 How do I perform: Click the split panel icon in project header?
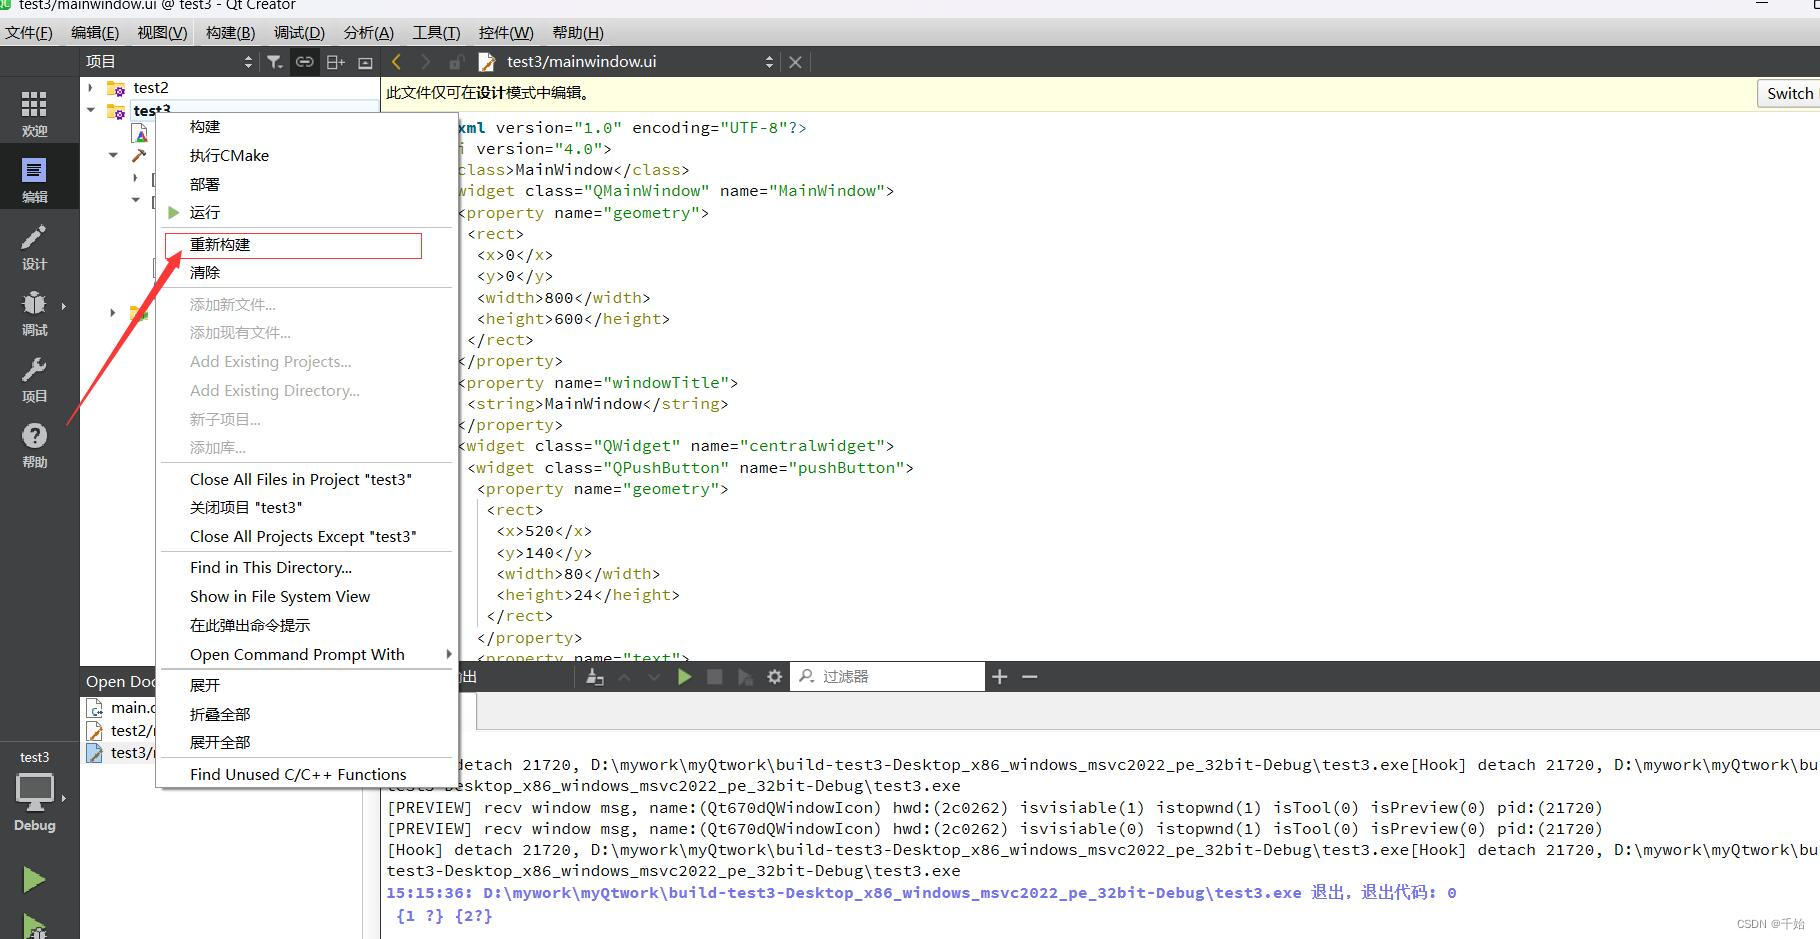pos(336,62)
